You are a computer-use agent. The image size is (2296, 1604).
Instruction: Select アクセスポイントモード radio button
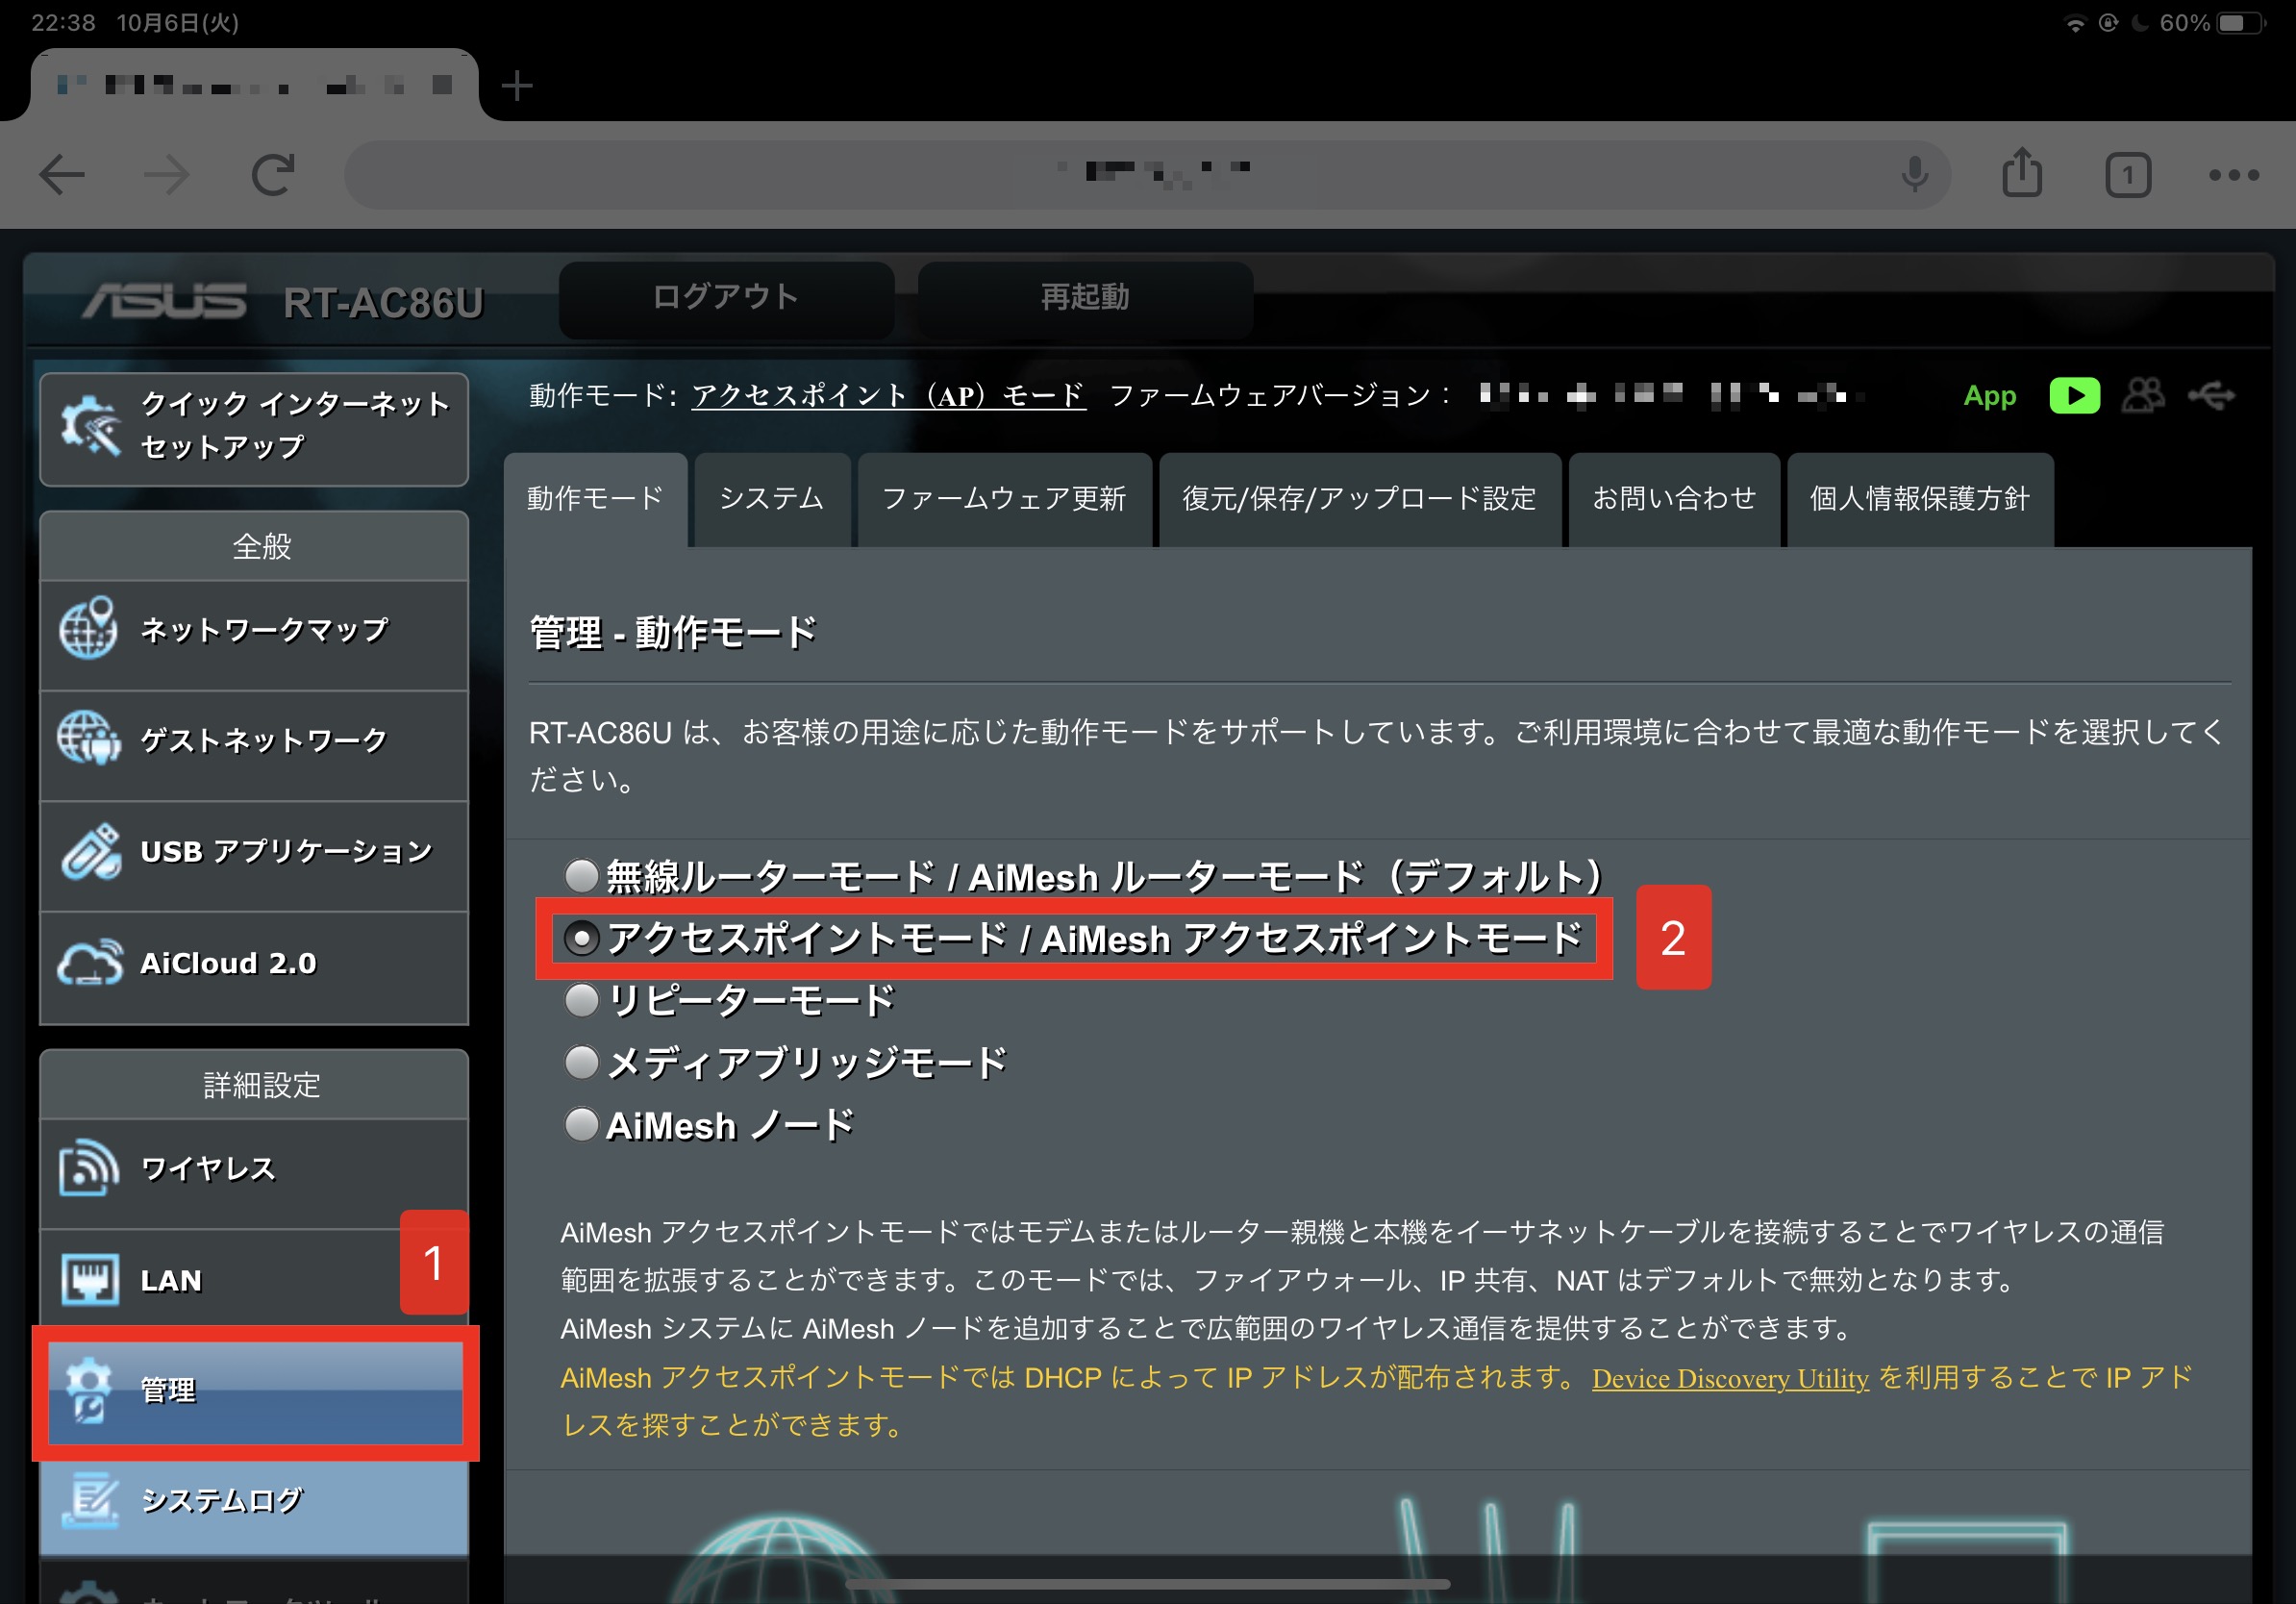click(x=581, y=938)
